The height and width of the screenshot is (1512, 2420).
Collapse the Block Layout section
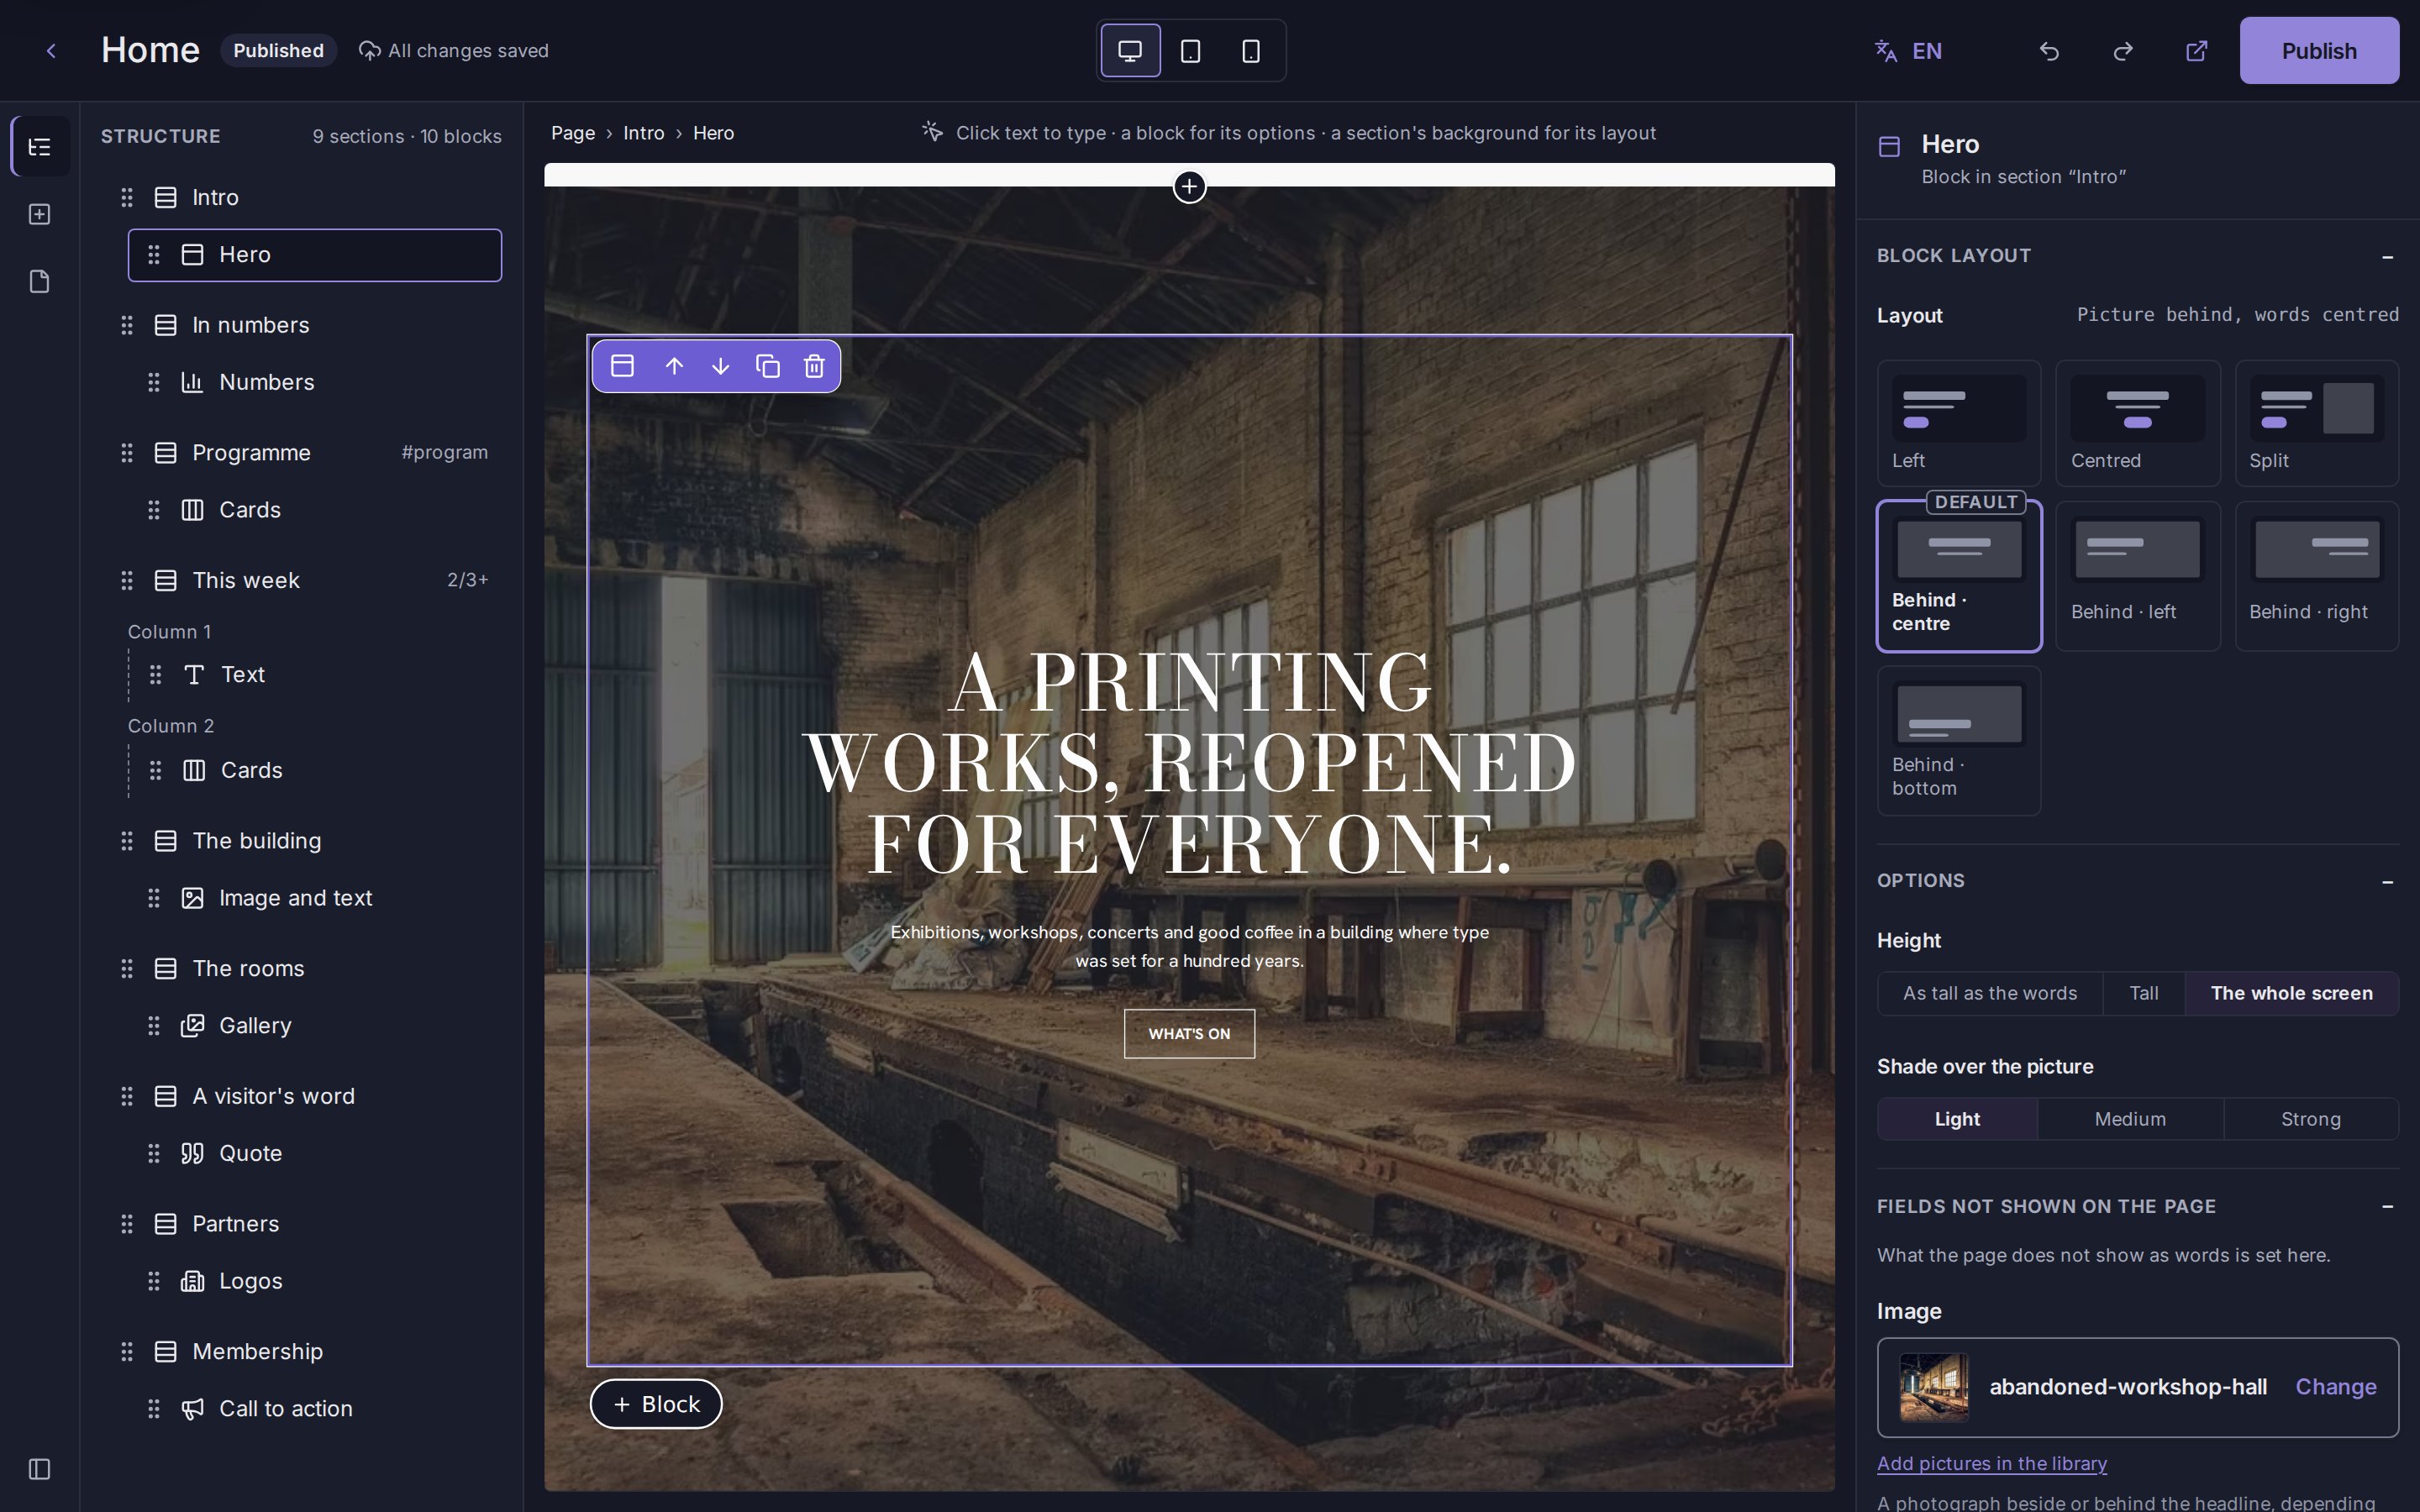click(2387, 257)
